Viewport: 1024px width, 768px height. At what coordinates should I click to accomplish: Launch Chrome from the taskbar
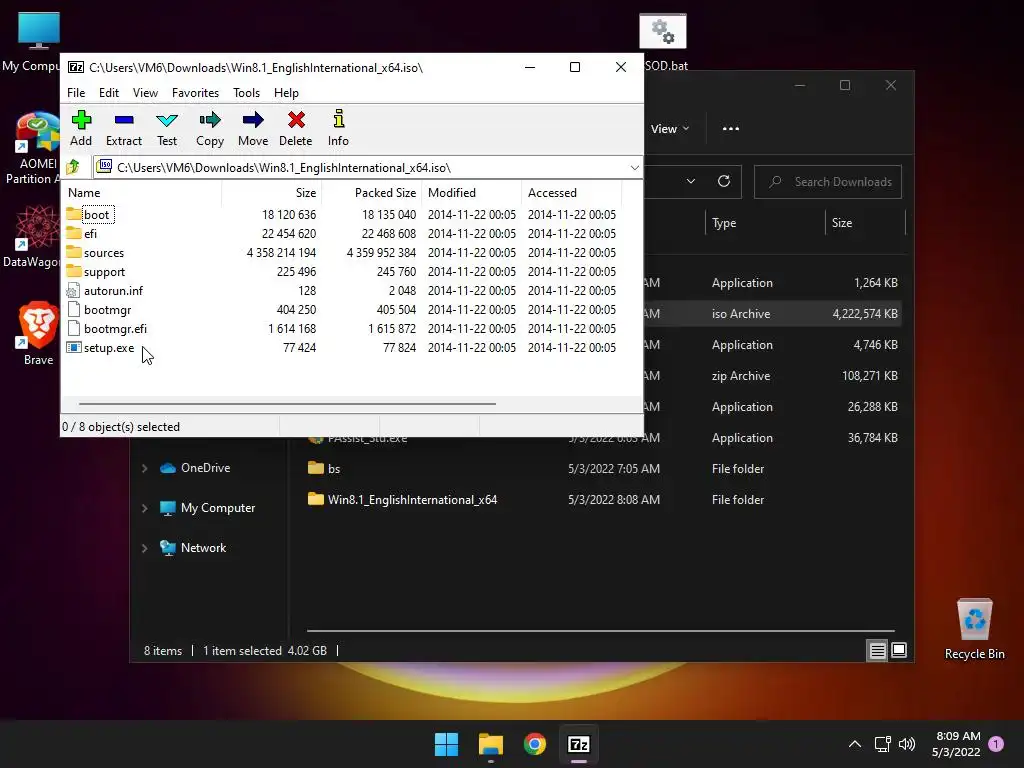tap(535, 744)
